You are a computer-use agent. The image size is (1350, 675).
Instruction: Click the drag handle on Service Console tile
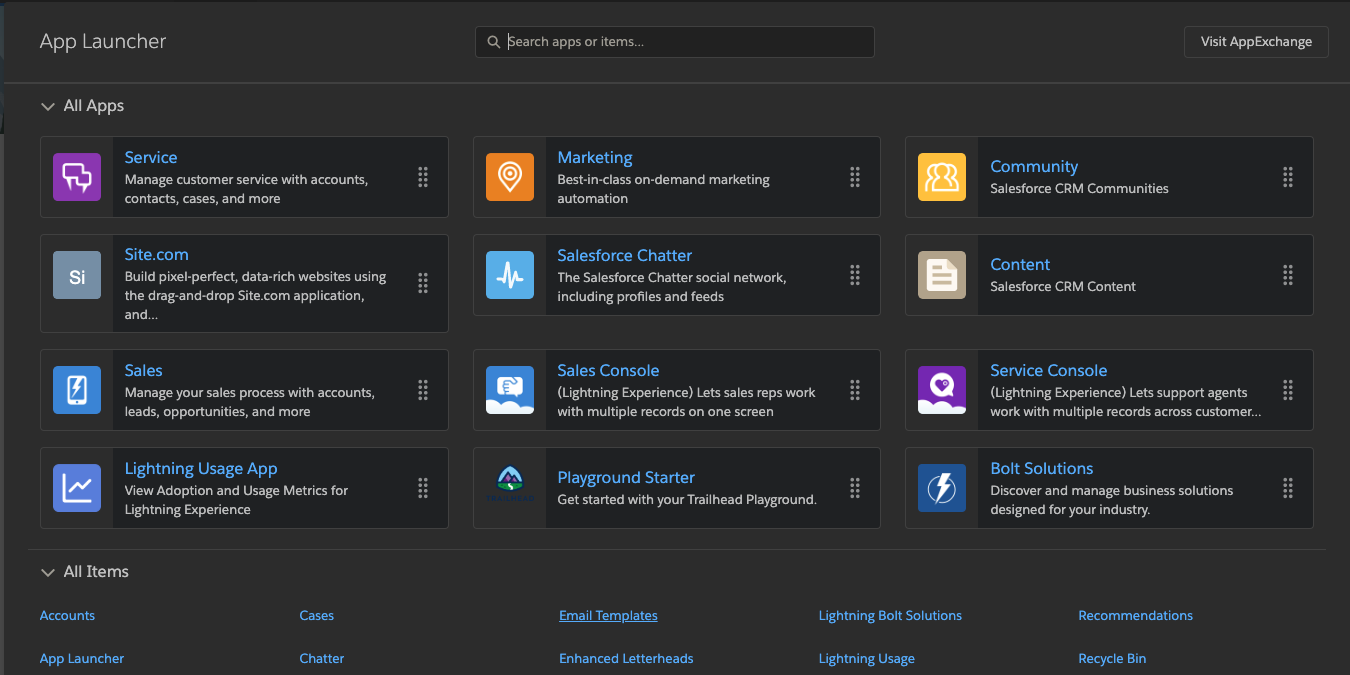[1288, 390]
